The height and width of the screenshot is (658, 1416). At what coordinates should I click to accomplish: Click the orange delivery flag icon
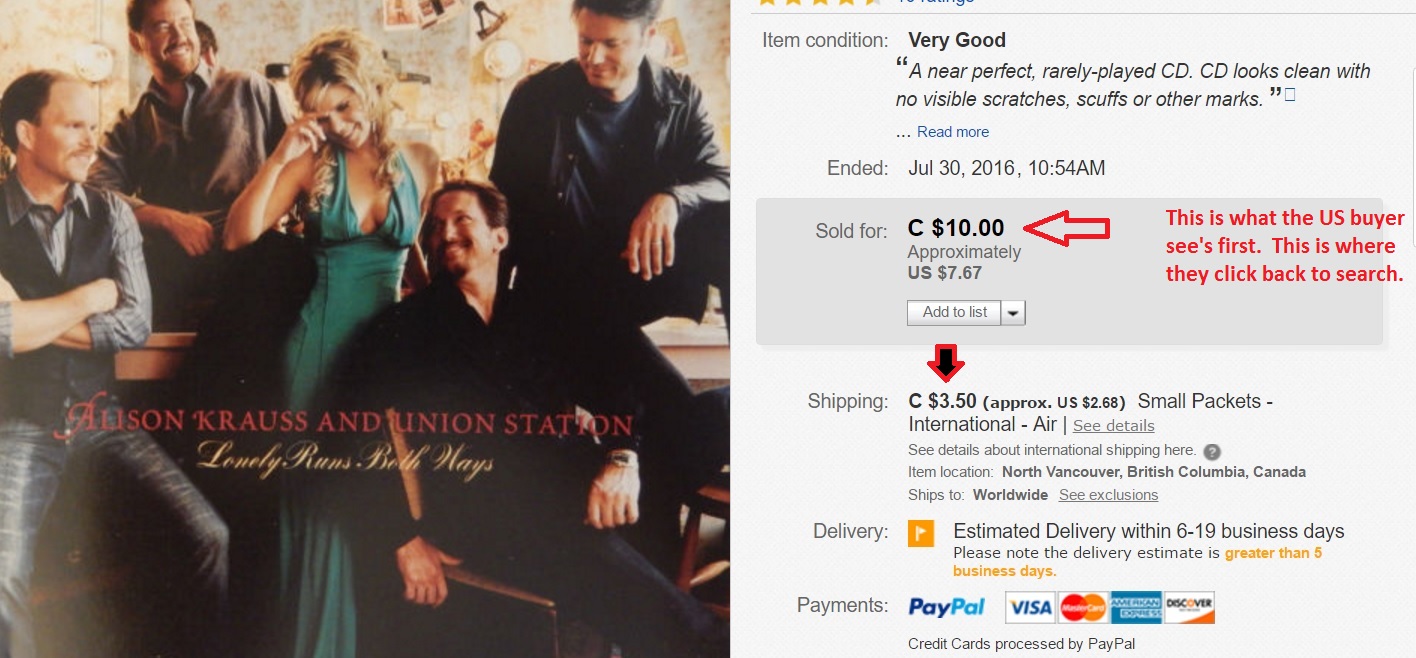click(921, 533)
